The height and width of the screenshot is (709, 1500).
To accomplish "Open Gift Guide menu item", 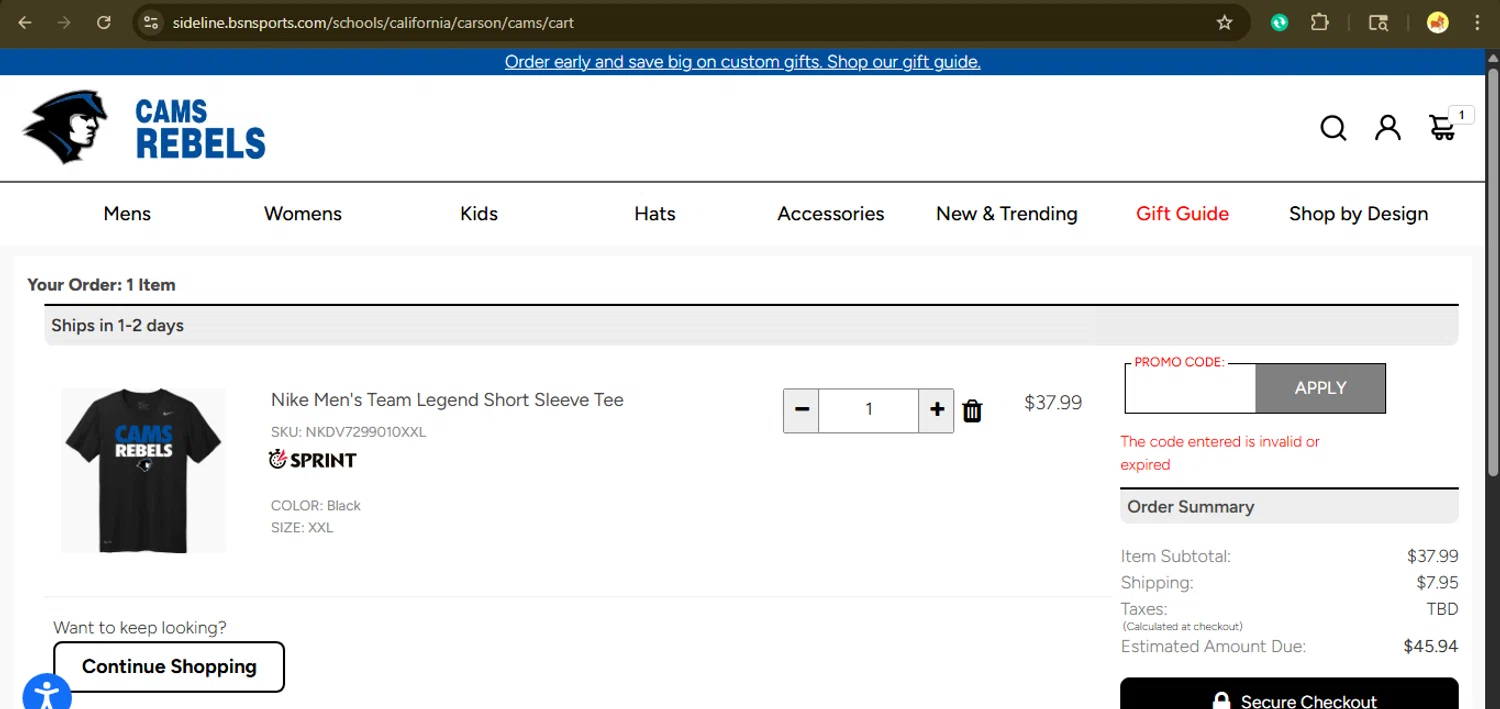I will click(1182, 213).
